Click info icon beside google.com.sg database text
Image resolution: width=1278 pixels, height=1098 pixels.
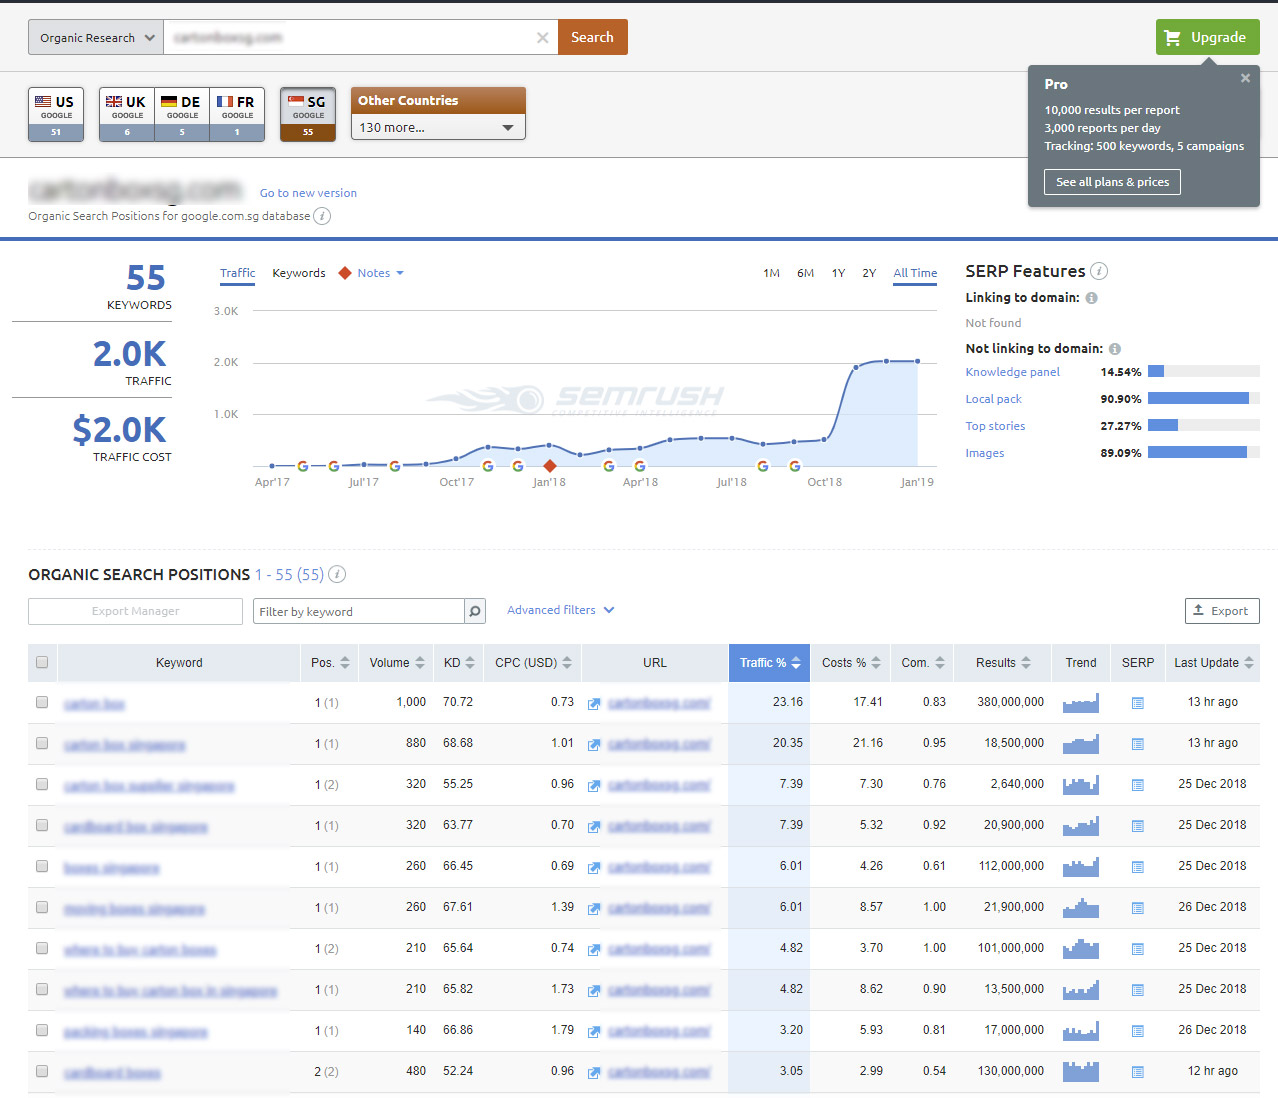(x=322, y=216)
